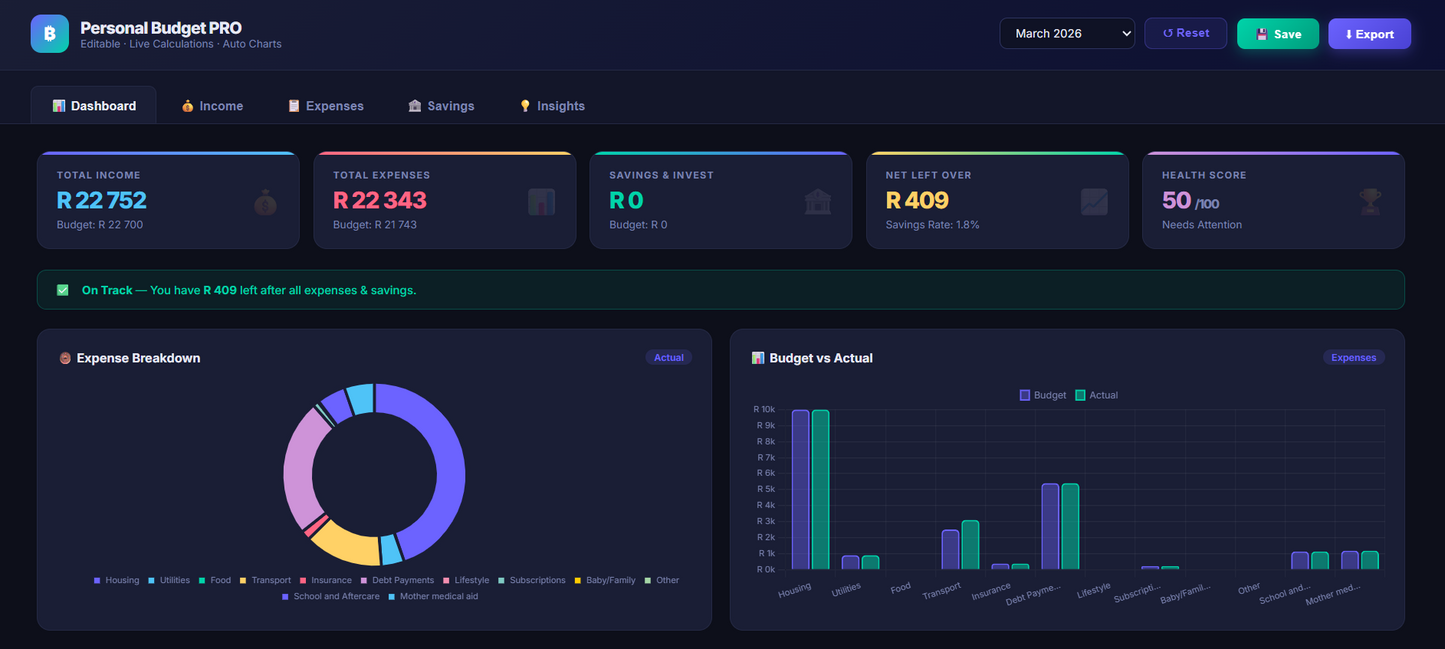The width and height of the screenshot is (1445, 649).
Task: Click the Actual badge on Expense Breakdown chart
Action: 668,357
